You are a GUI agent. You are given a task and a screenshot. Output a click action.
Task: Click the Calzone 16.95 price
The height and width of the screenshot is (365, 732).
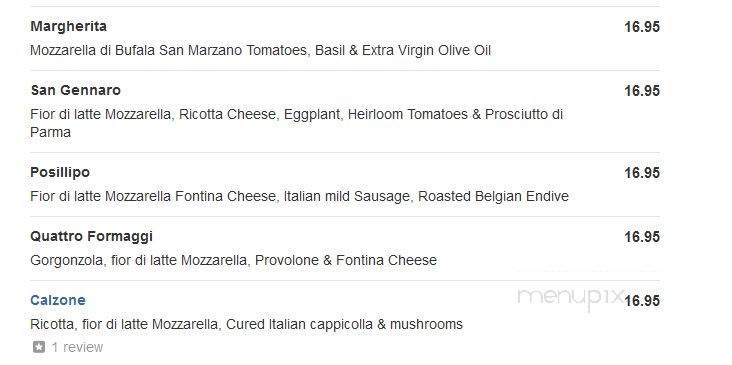point(642,301)
